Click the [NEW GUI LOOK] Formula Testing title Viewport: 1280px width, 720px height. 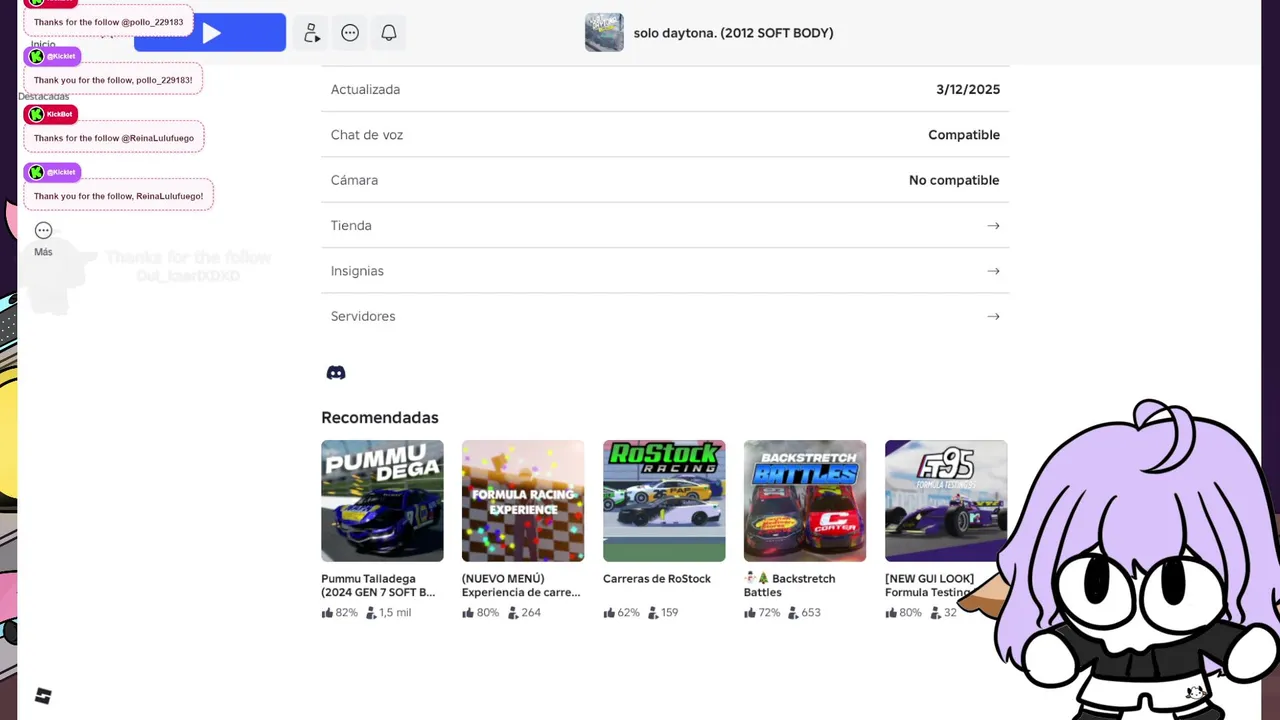930,585
